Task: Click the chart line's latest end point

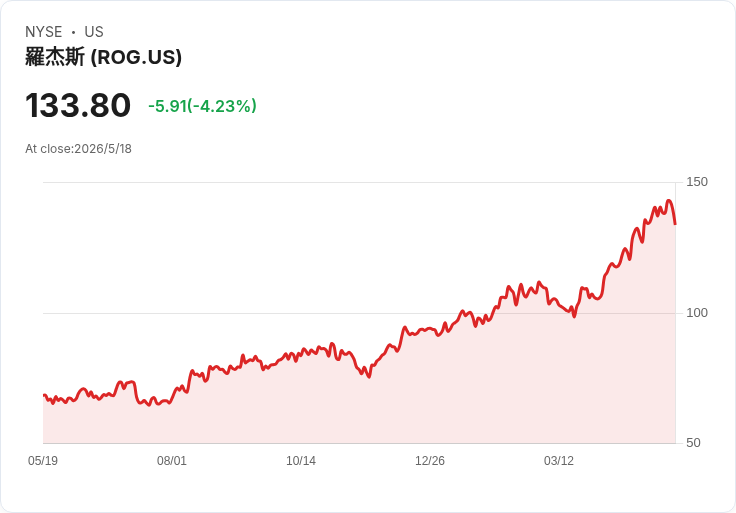Action: pos(675,224)
